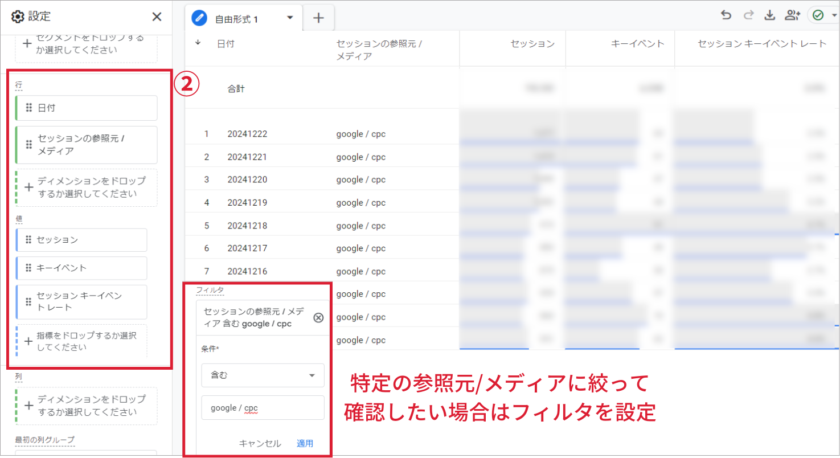Select the セッション metric chip in values
The width and height of the screenshot is (840, 458).
[82, 240]
